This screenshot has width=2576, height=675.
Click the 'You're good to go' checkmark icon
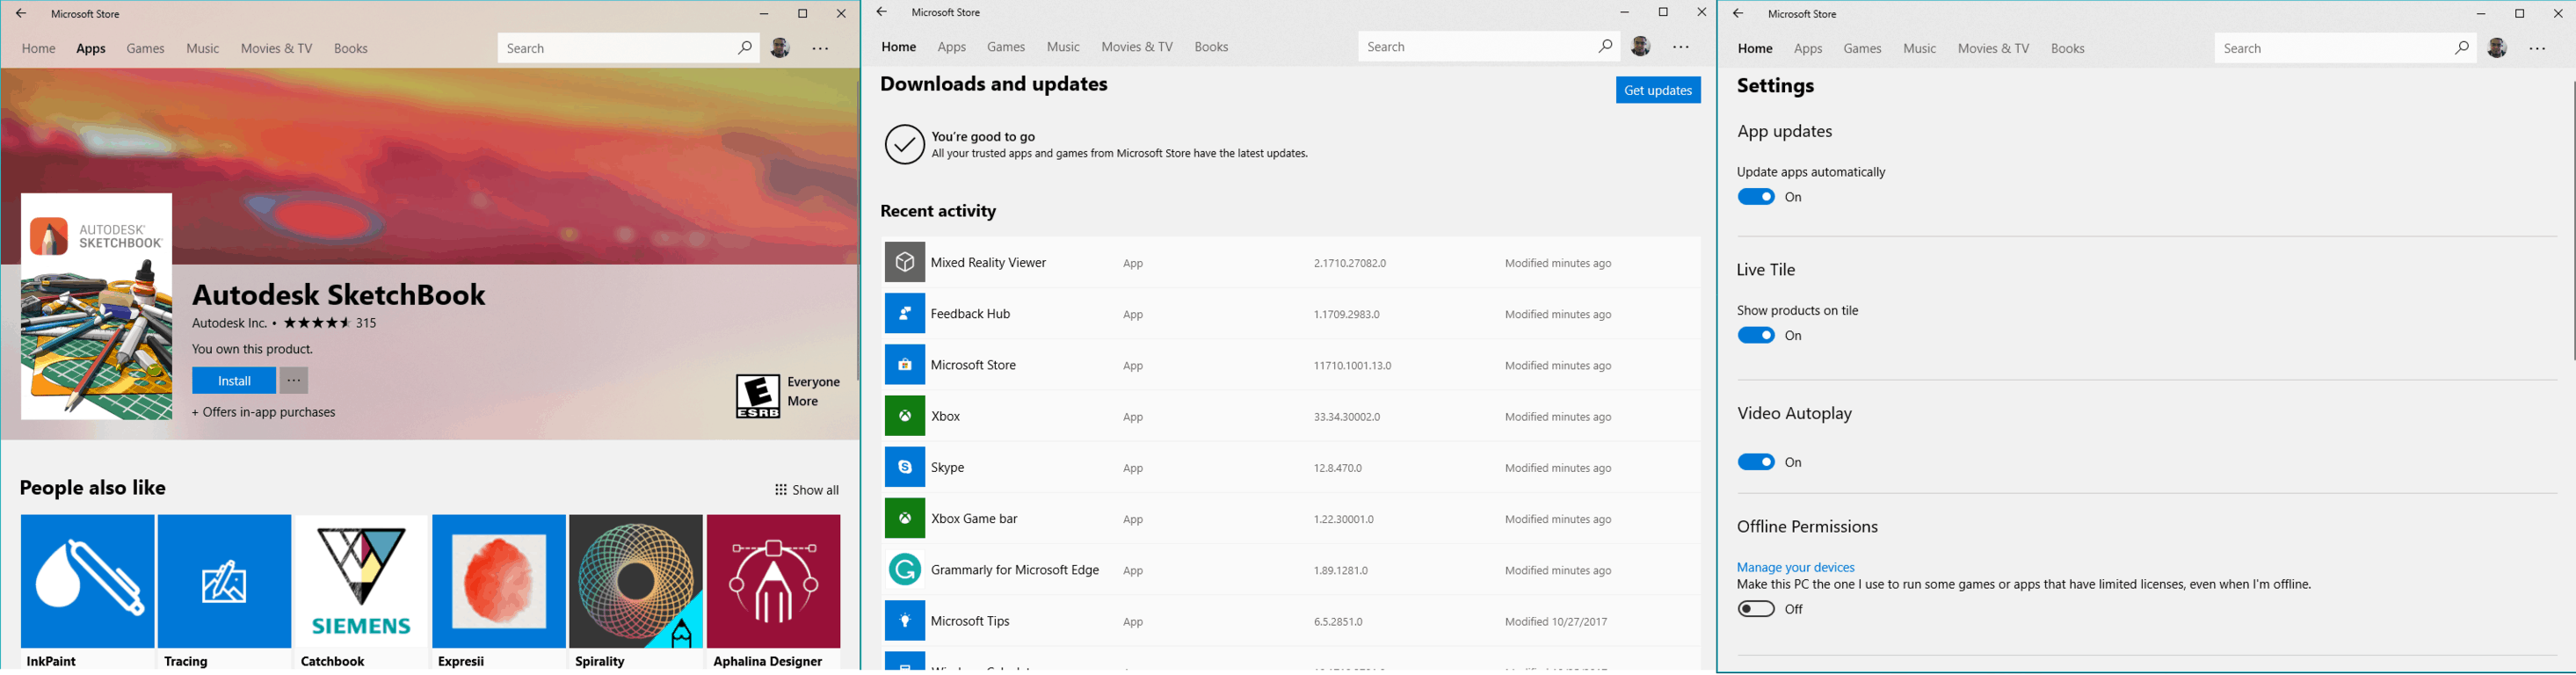coord(904,144)
